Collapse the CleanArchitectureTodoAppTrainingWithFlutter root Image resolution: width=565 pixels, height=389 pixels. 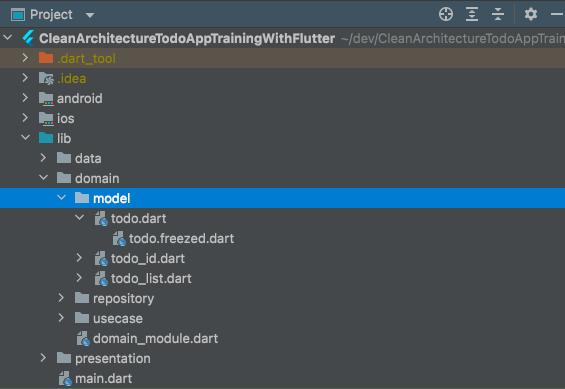tap(8, 37)
